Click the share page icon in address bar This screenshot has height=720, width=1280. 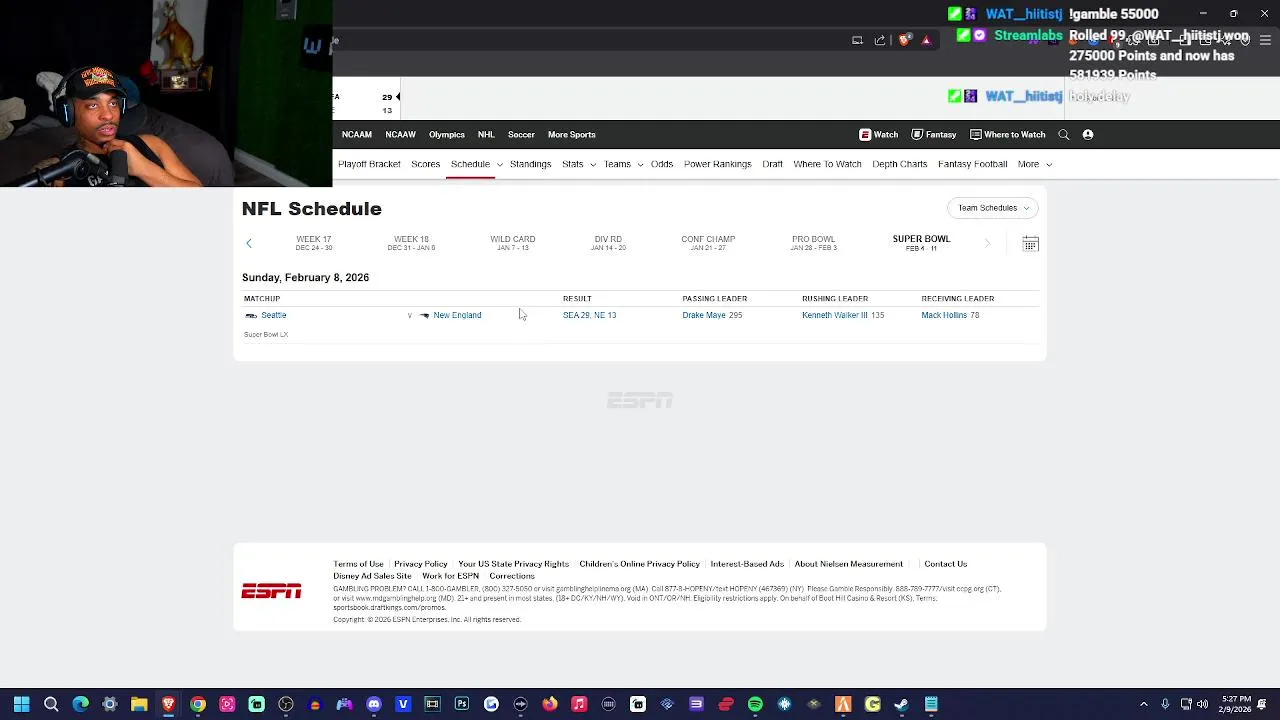[x=880, y=40]
